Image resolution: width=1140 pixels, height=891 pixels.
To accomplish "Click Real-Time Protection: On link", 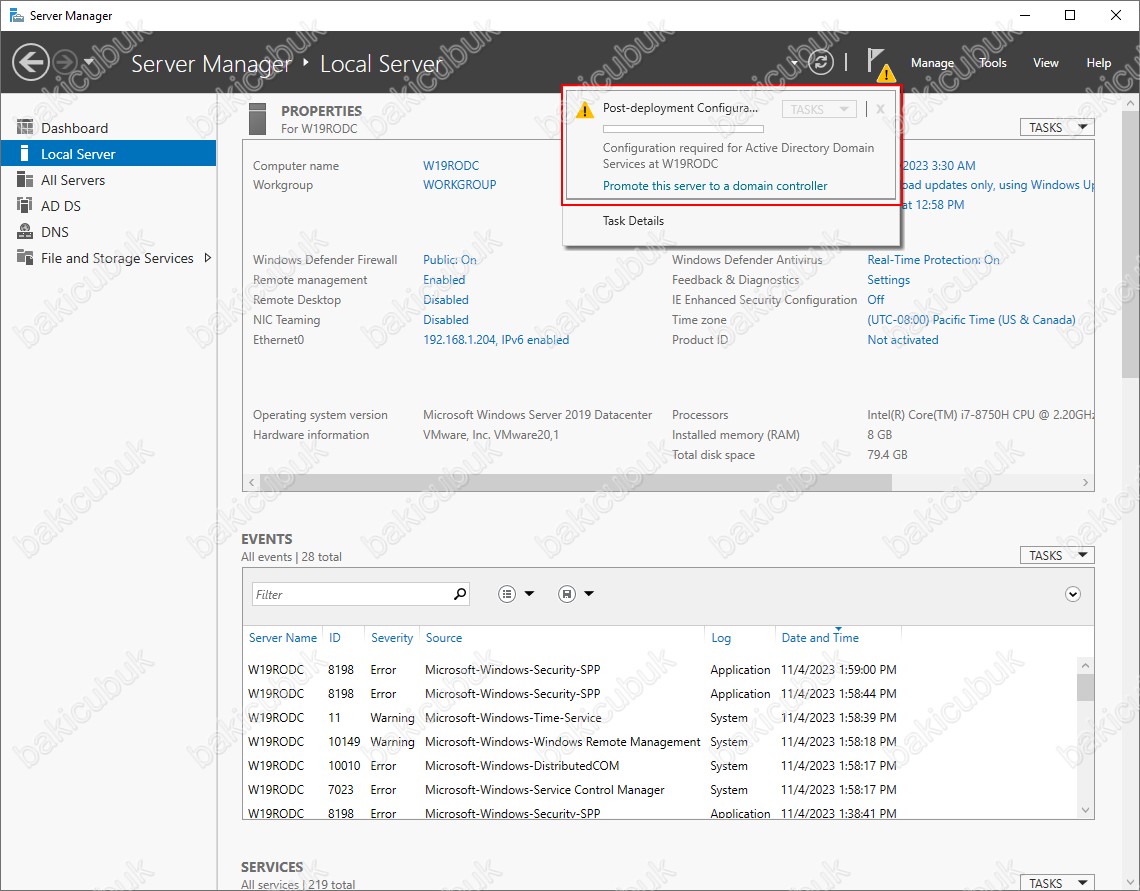I will (933, 259).
